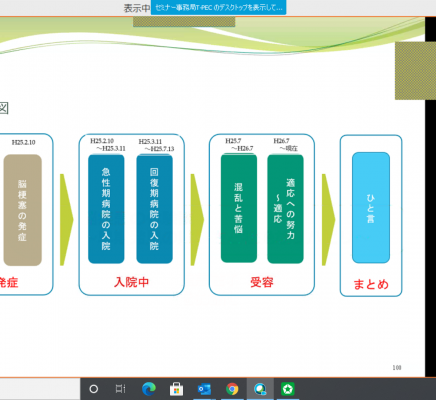This screenshot has height=400, width=436.
Task: Click the 表示中 status label at top
Action: coord(137,8)
